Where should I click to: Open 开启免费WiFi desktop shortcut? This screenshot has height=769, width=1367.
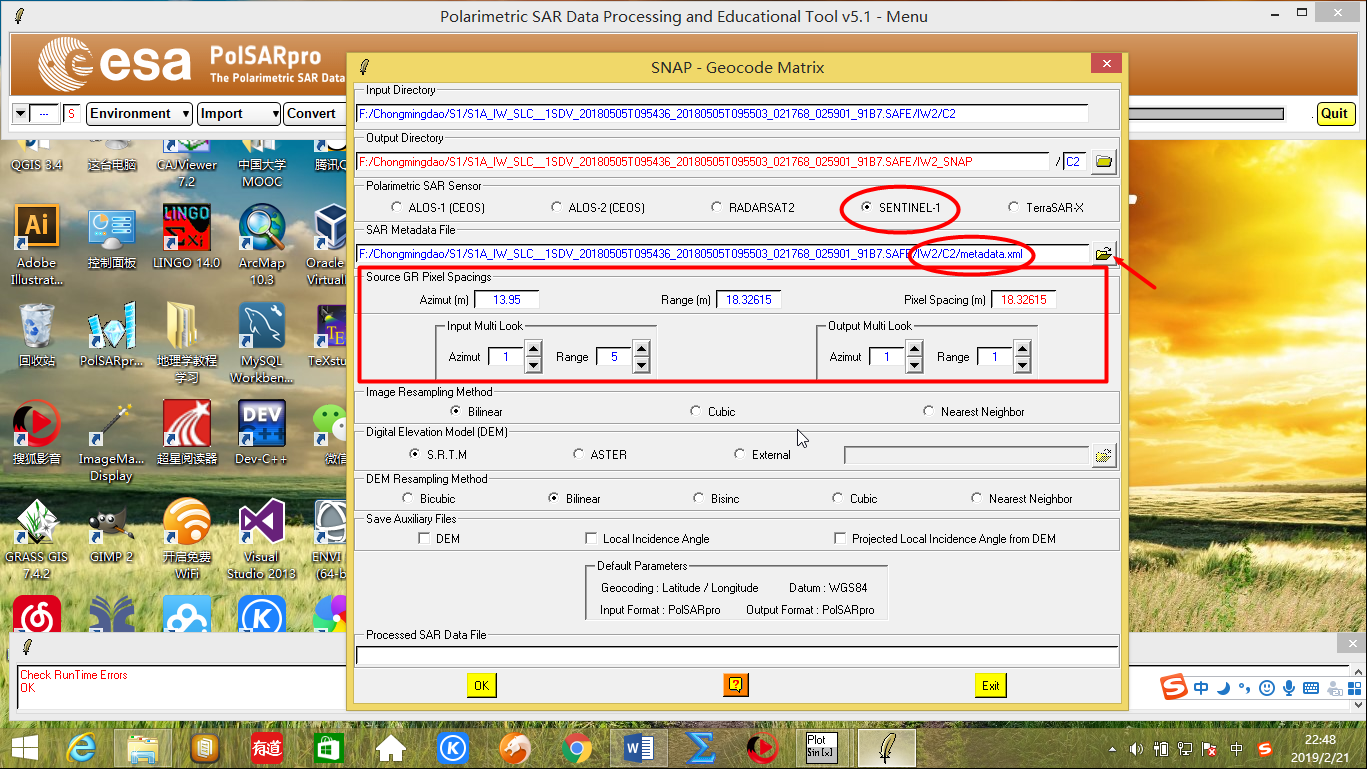[x=186, y=539]
